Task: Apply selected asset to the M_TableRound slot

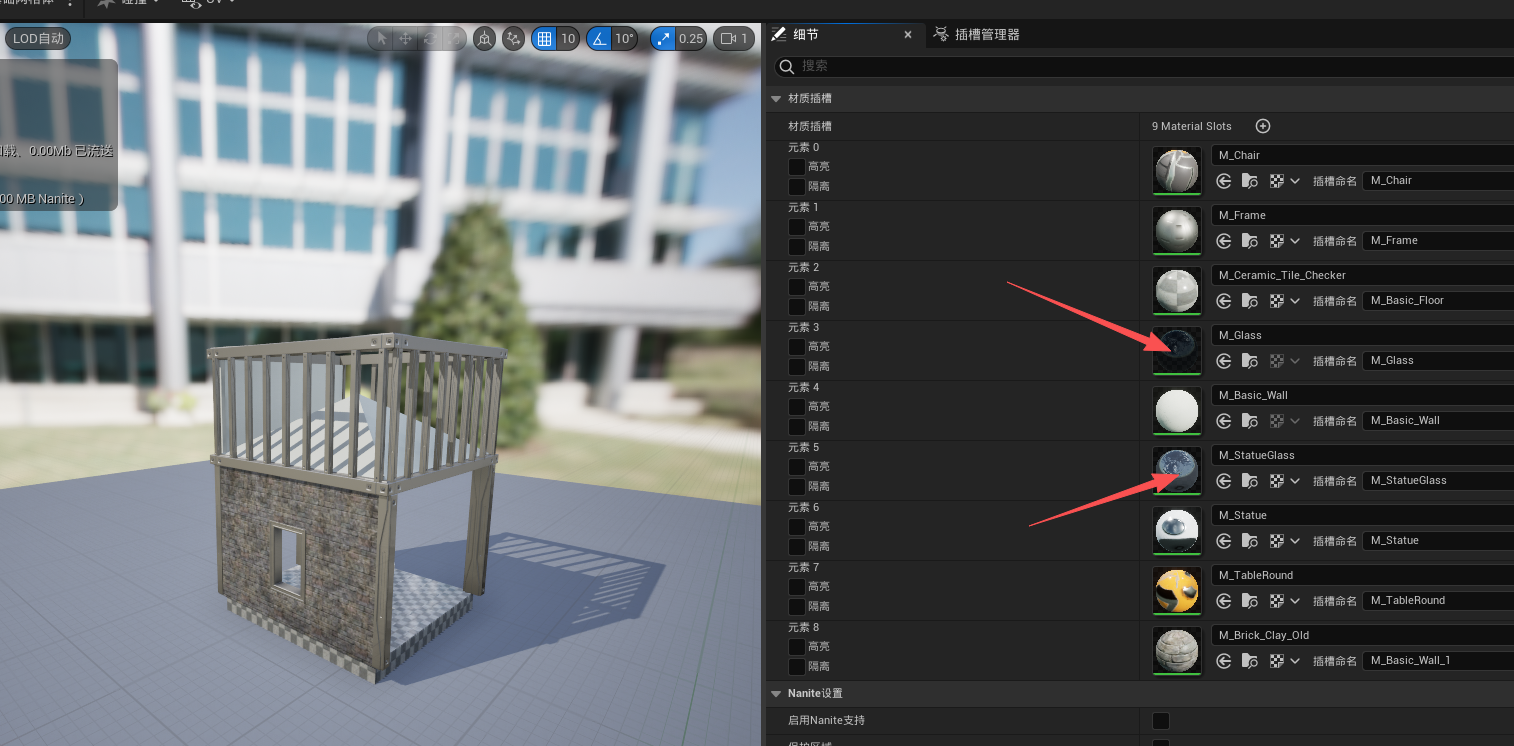Action: tap(1224, 601)
